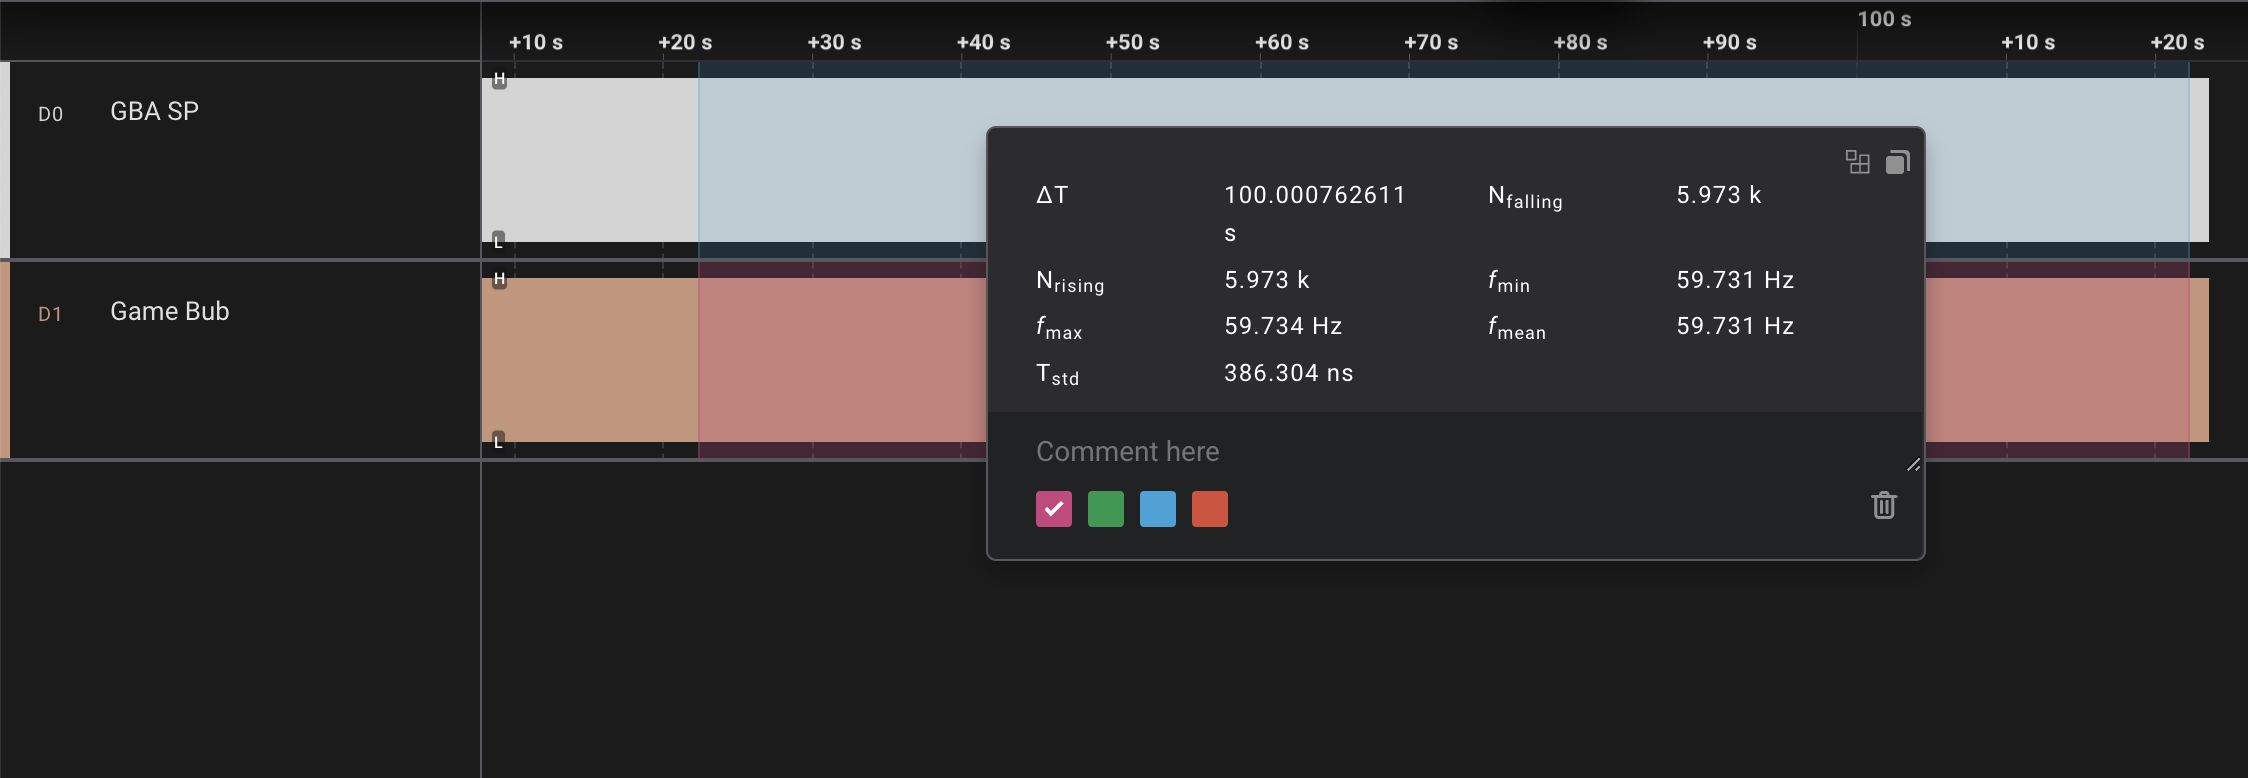
Task: Click the +50 s timeline marker
Action: (1132, 43)
